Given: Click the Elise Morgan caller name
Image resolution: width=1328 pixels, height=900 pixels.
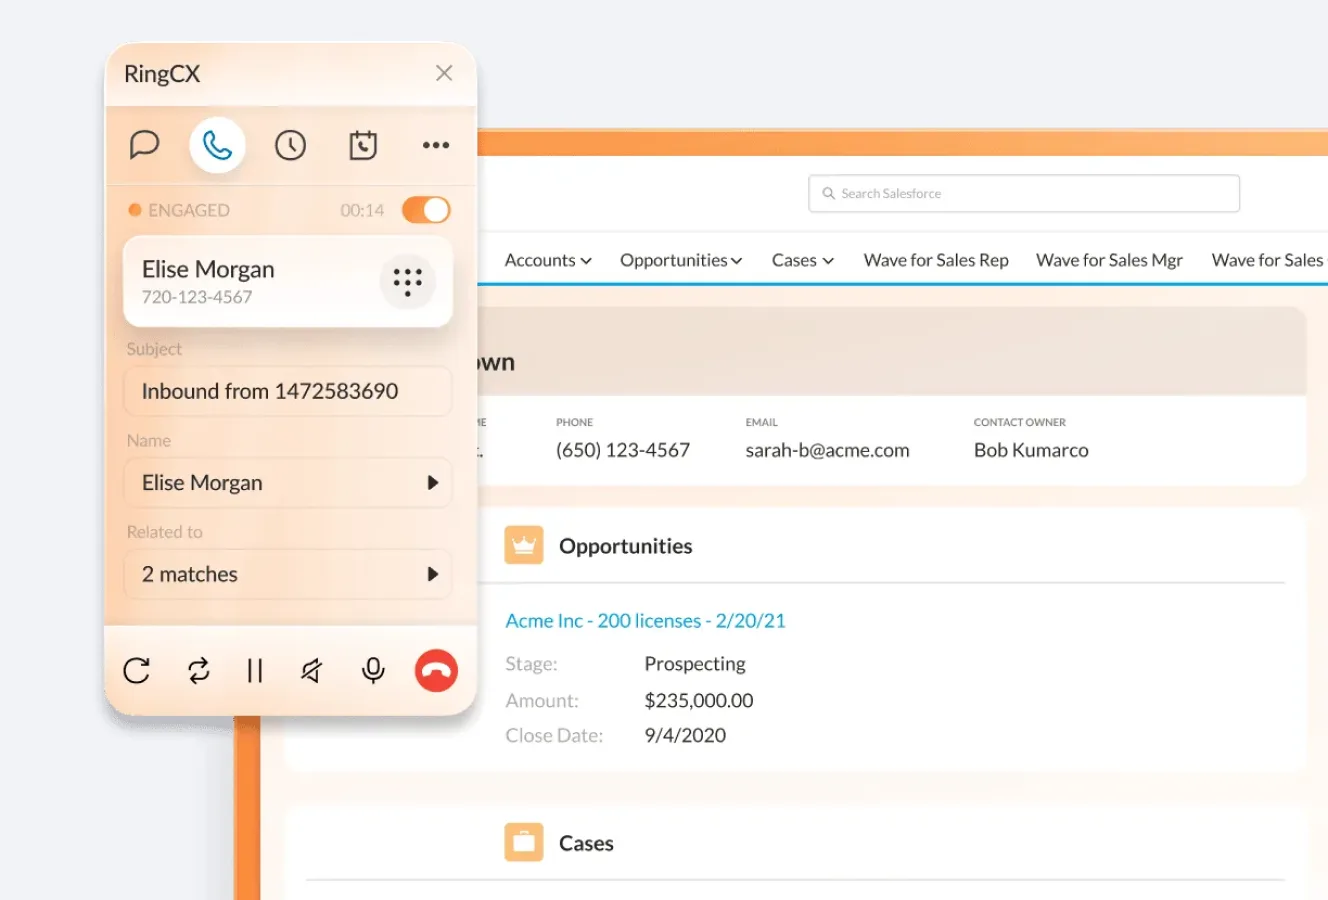Looking at the screenshot, I should [x=208, y=269].
